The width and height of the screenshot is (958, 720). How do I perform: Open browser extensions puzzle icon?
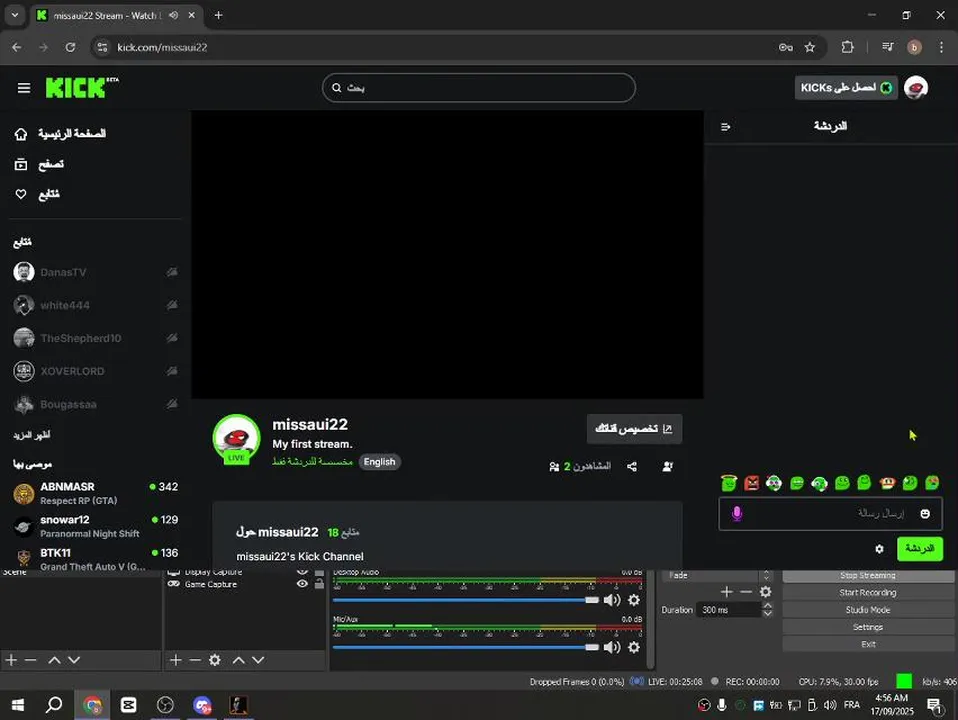(x=847, y=47)
